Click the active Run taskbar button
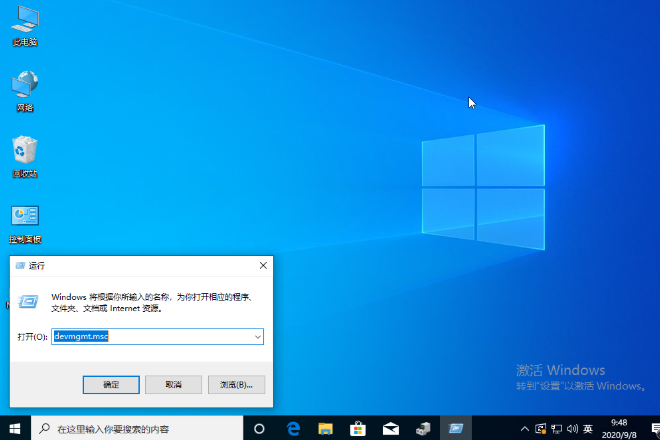 coord(456,429)
